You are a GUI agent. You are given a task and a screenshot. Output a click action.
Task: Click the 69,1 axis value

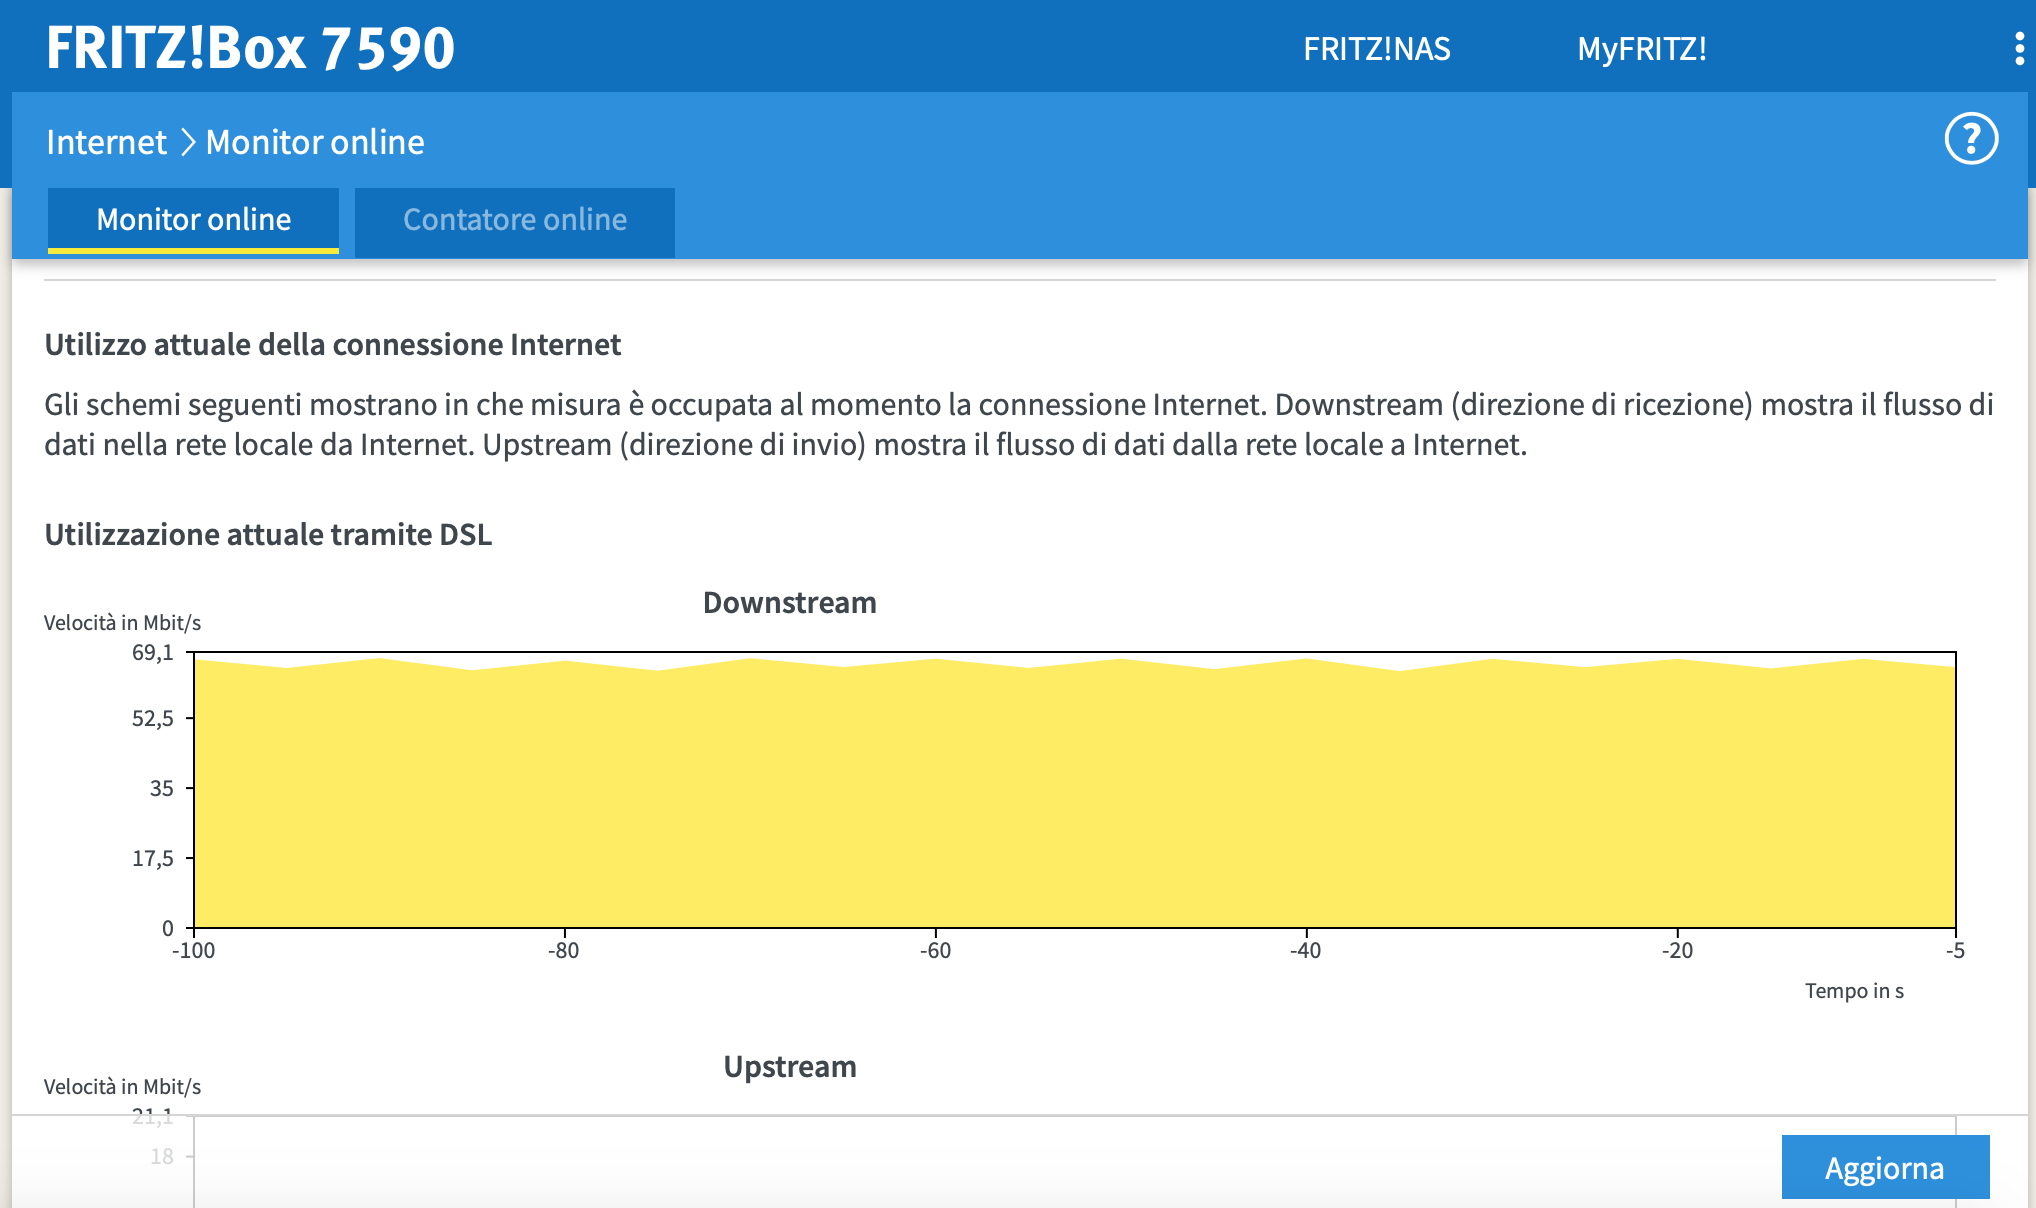[x=152, y=653]
